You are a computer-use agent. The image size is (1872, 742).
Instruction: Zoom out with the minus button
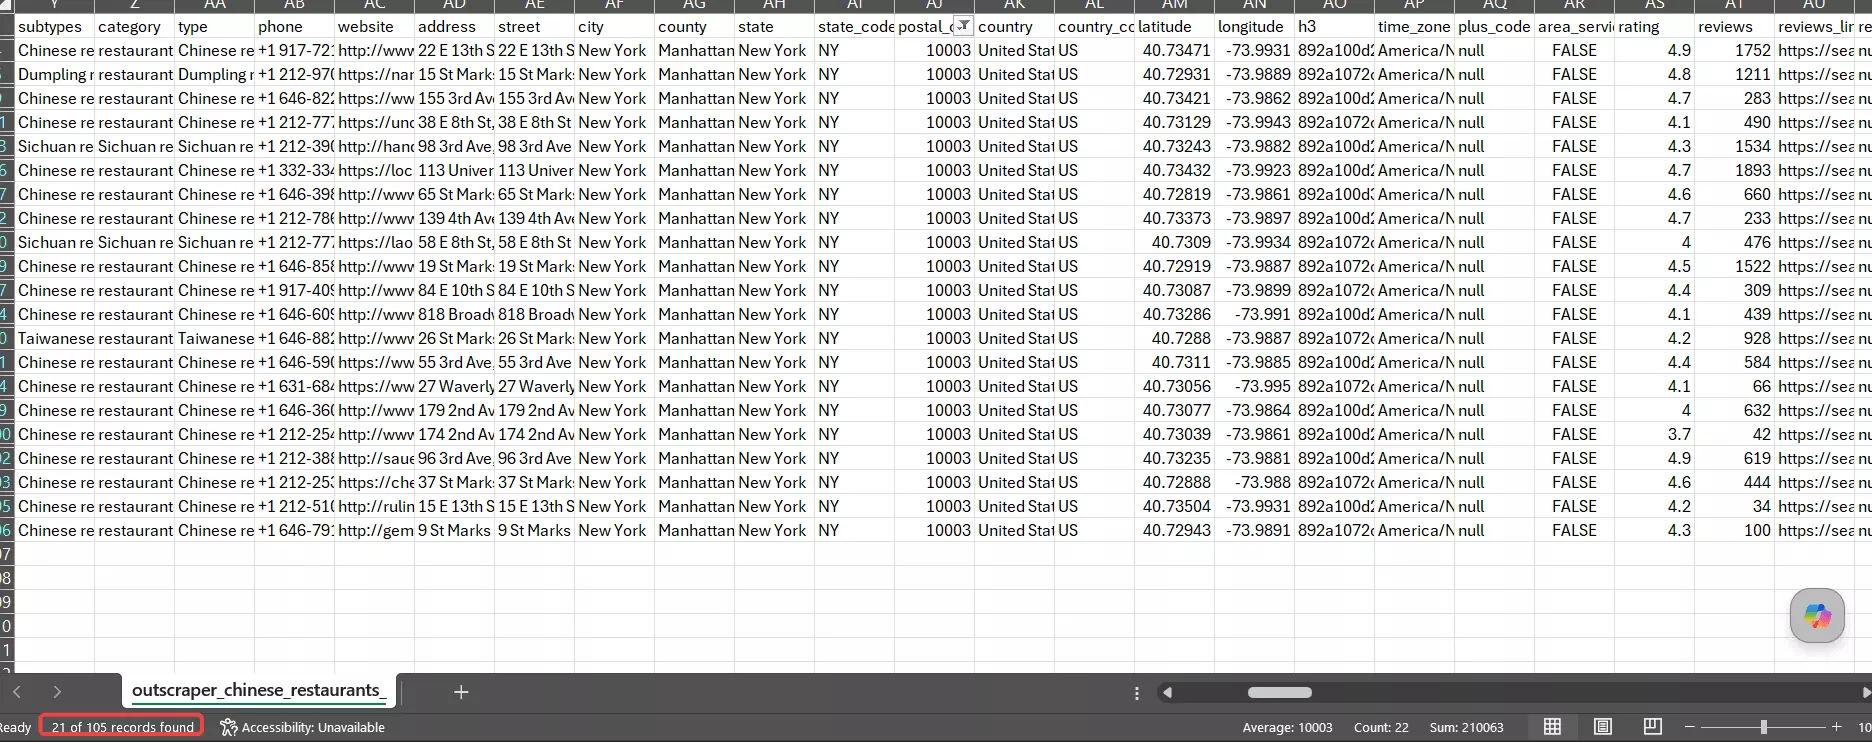point(1690,727)
